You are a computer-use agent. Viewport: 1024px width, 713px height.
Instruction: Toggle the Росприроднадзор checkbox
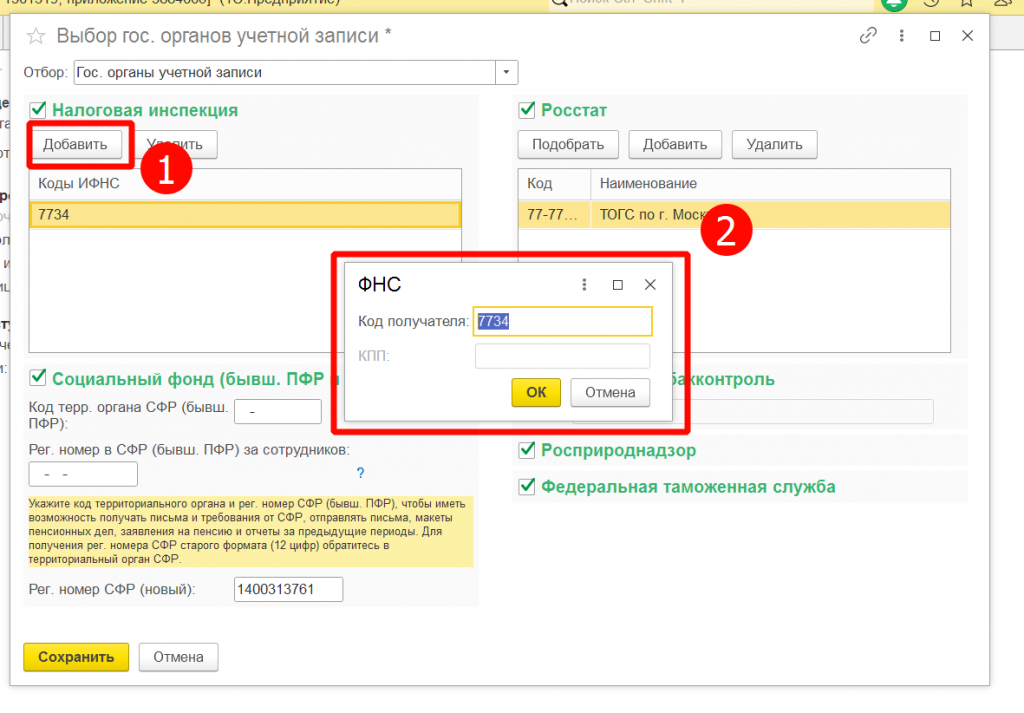click(527, 449)
